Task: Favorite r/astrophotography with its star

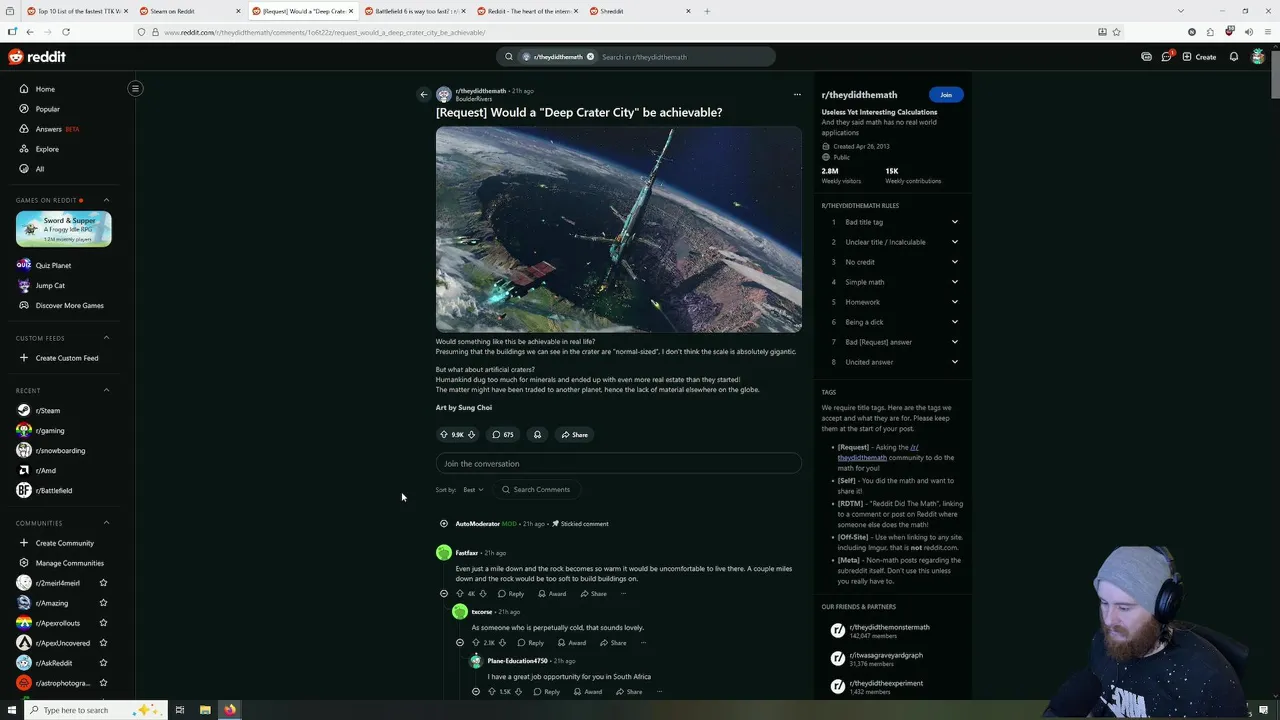Action: pos(103,683)
